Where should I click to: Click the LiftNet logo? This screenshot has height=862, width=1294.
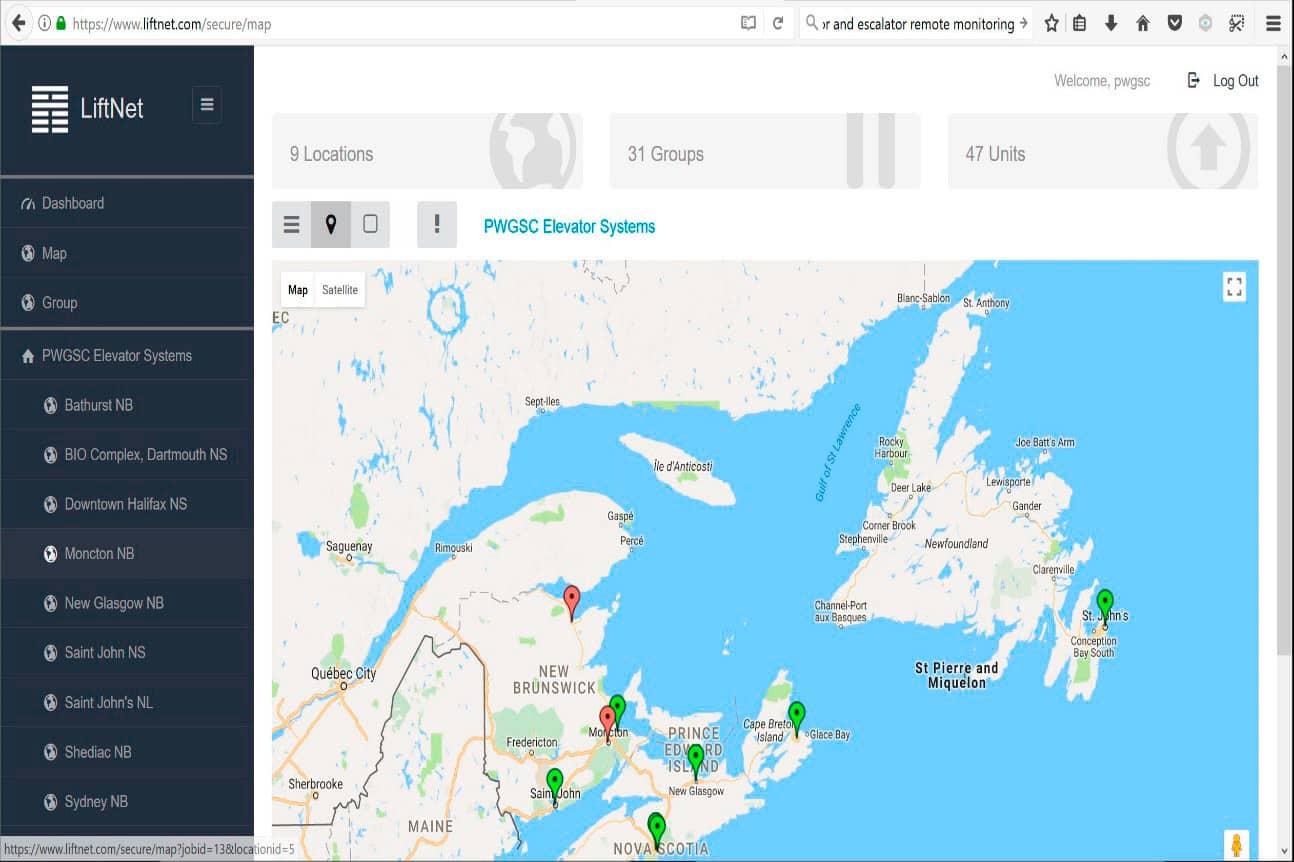click(x=88, y=109)
